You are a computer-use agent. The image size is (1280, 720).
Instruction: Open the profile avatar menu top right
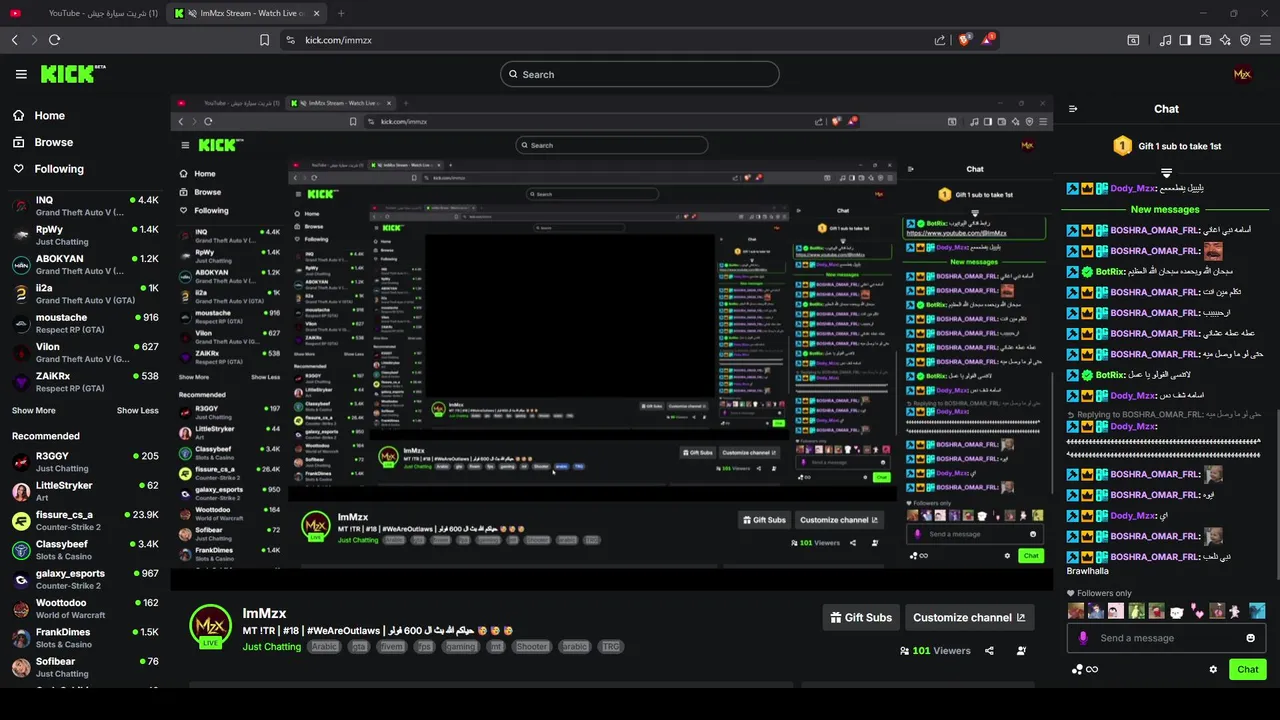point(1242,74)
